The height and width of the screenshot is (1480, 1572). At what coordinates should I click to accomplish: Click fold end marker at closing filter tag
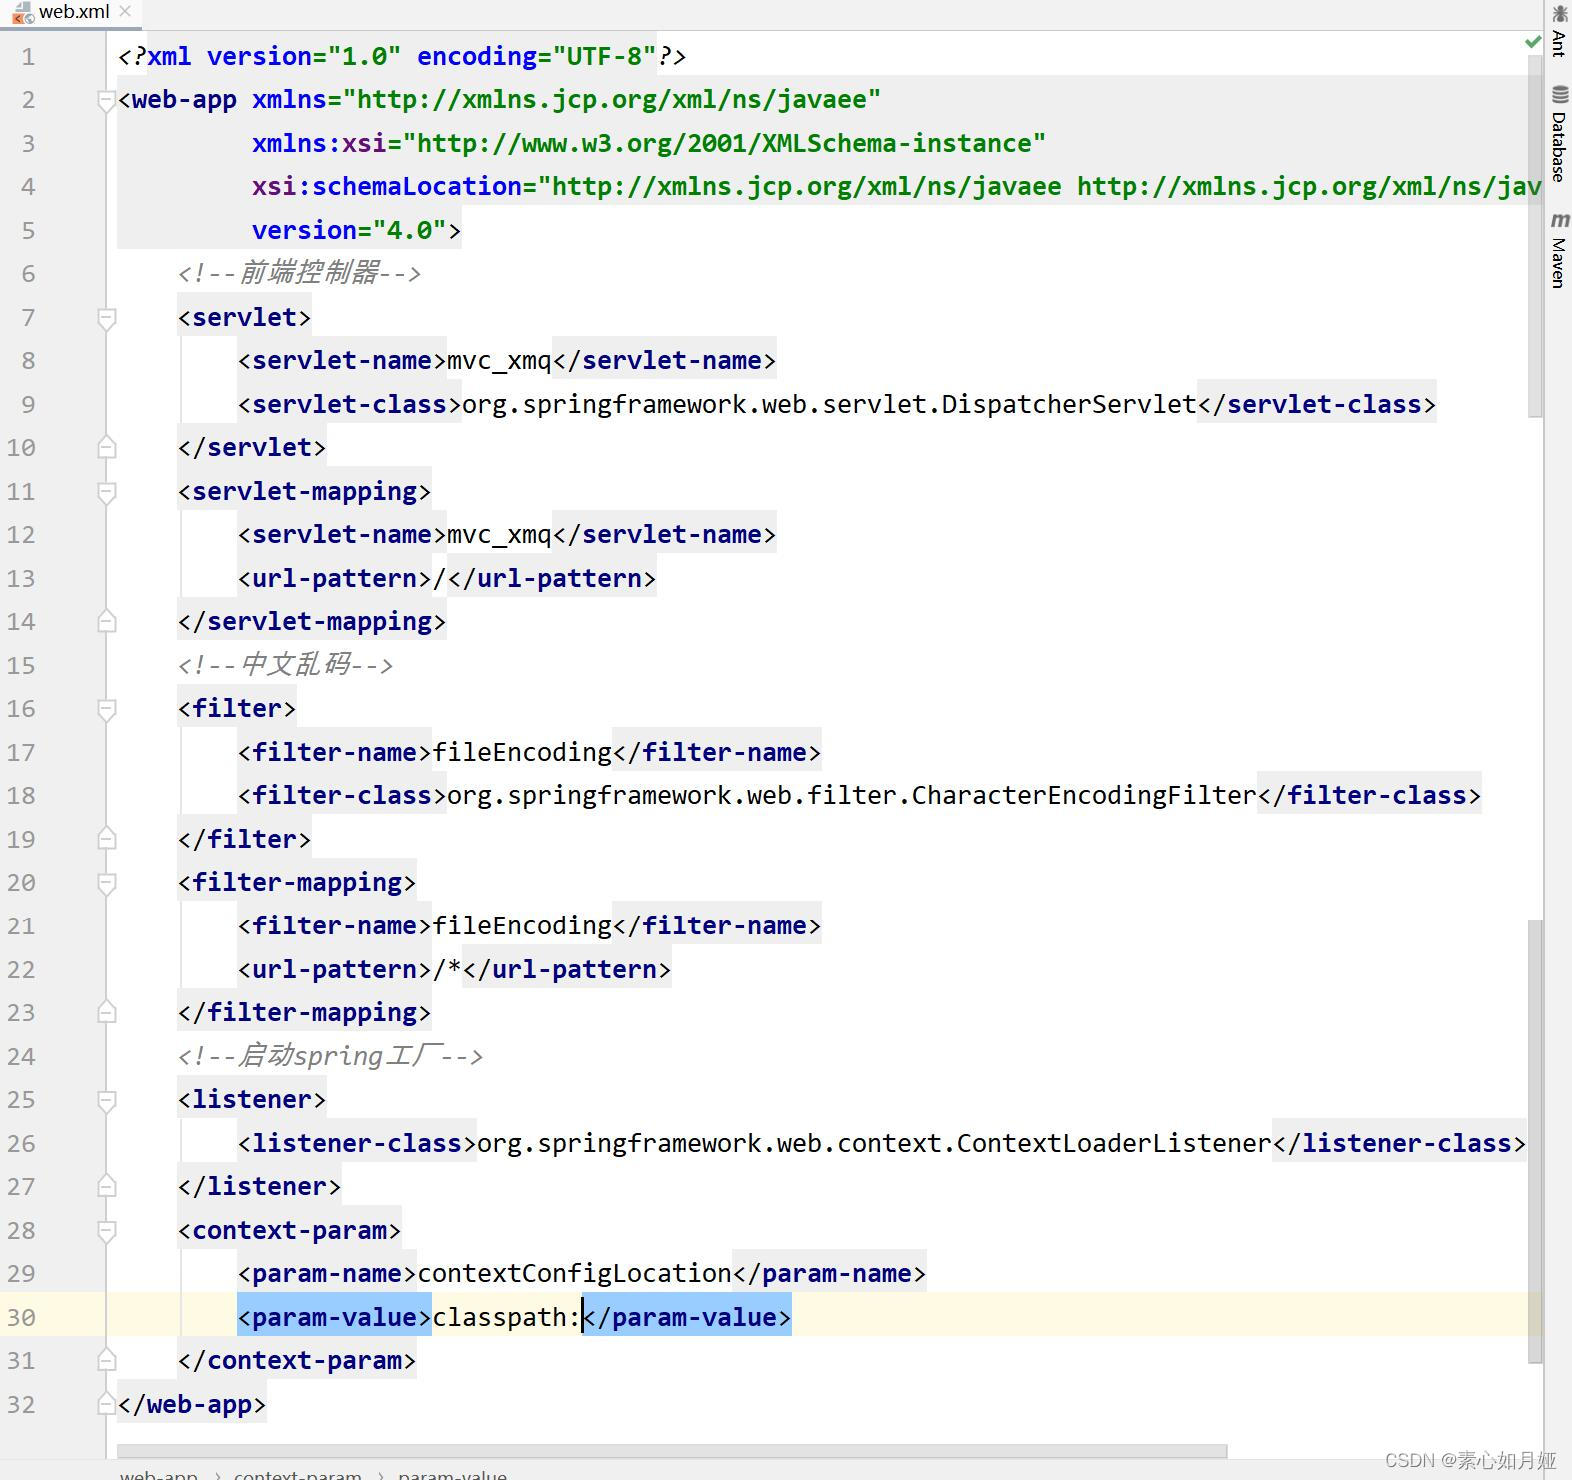tap(106, 840)
